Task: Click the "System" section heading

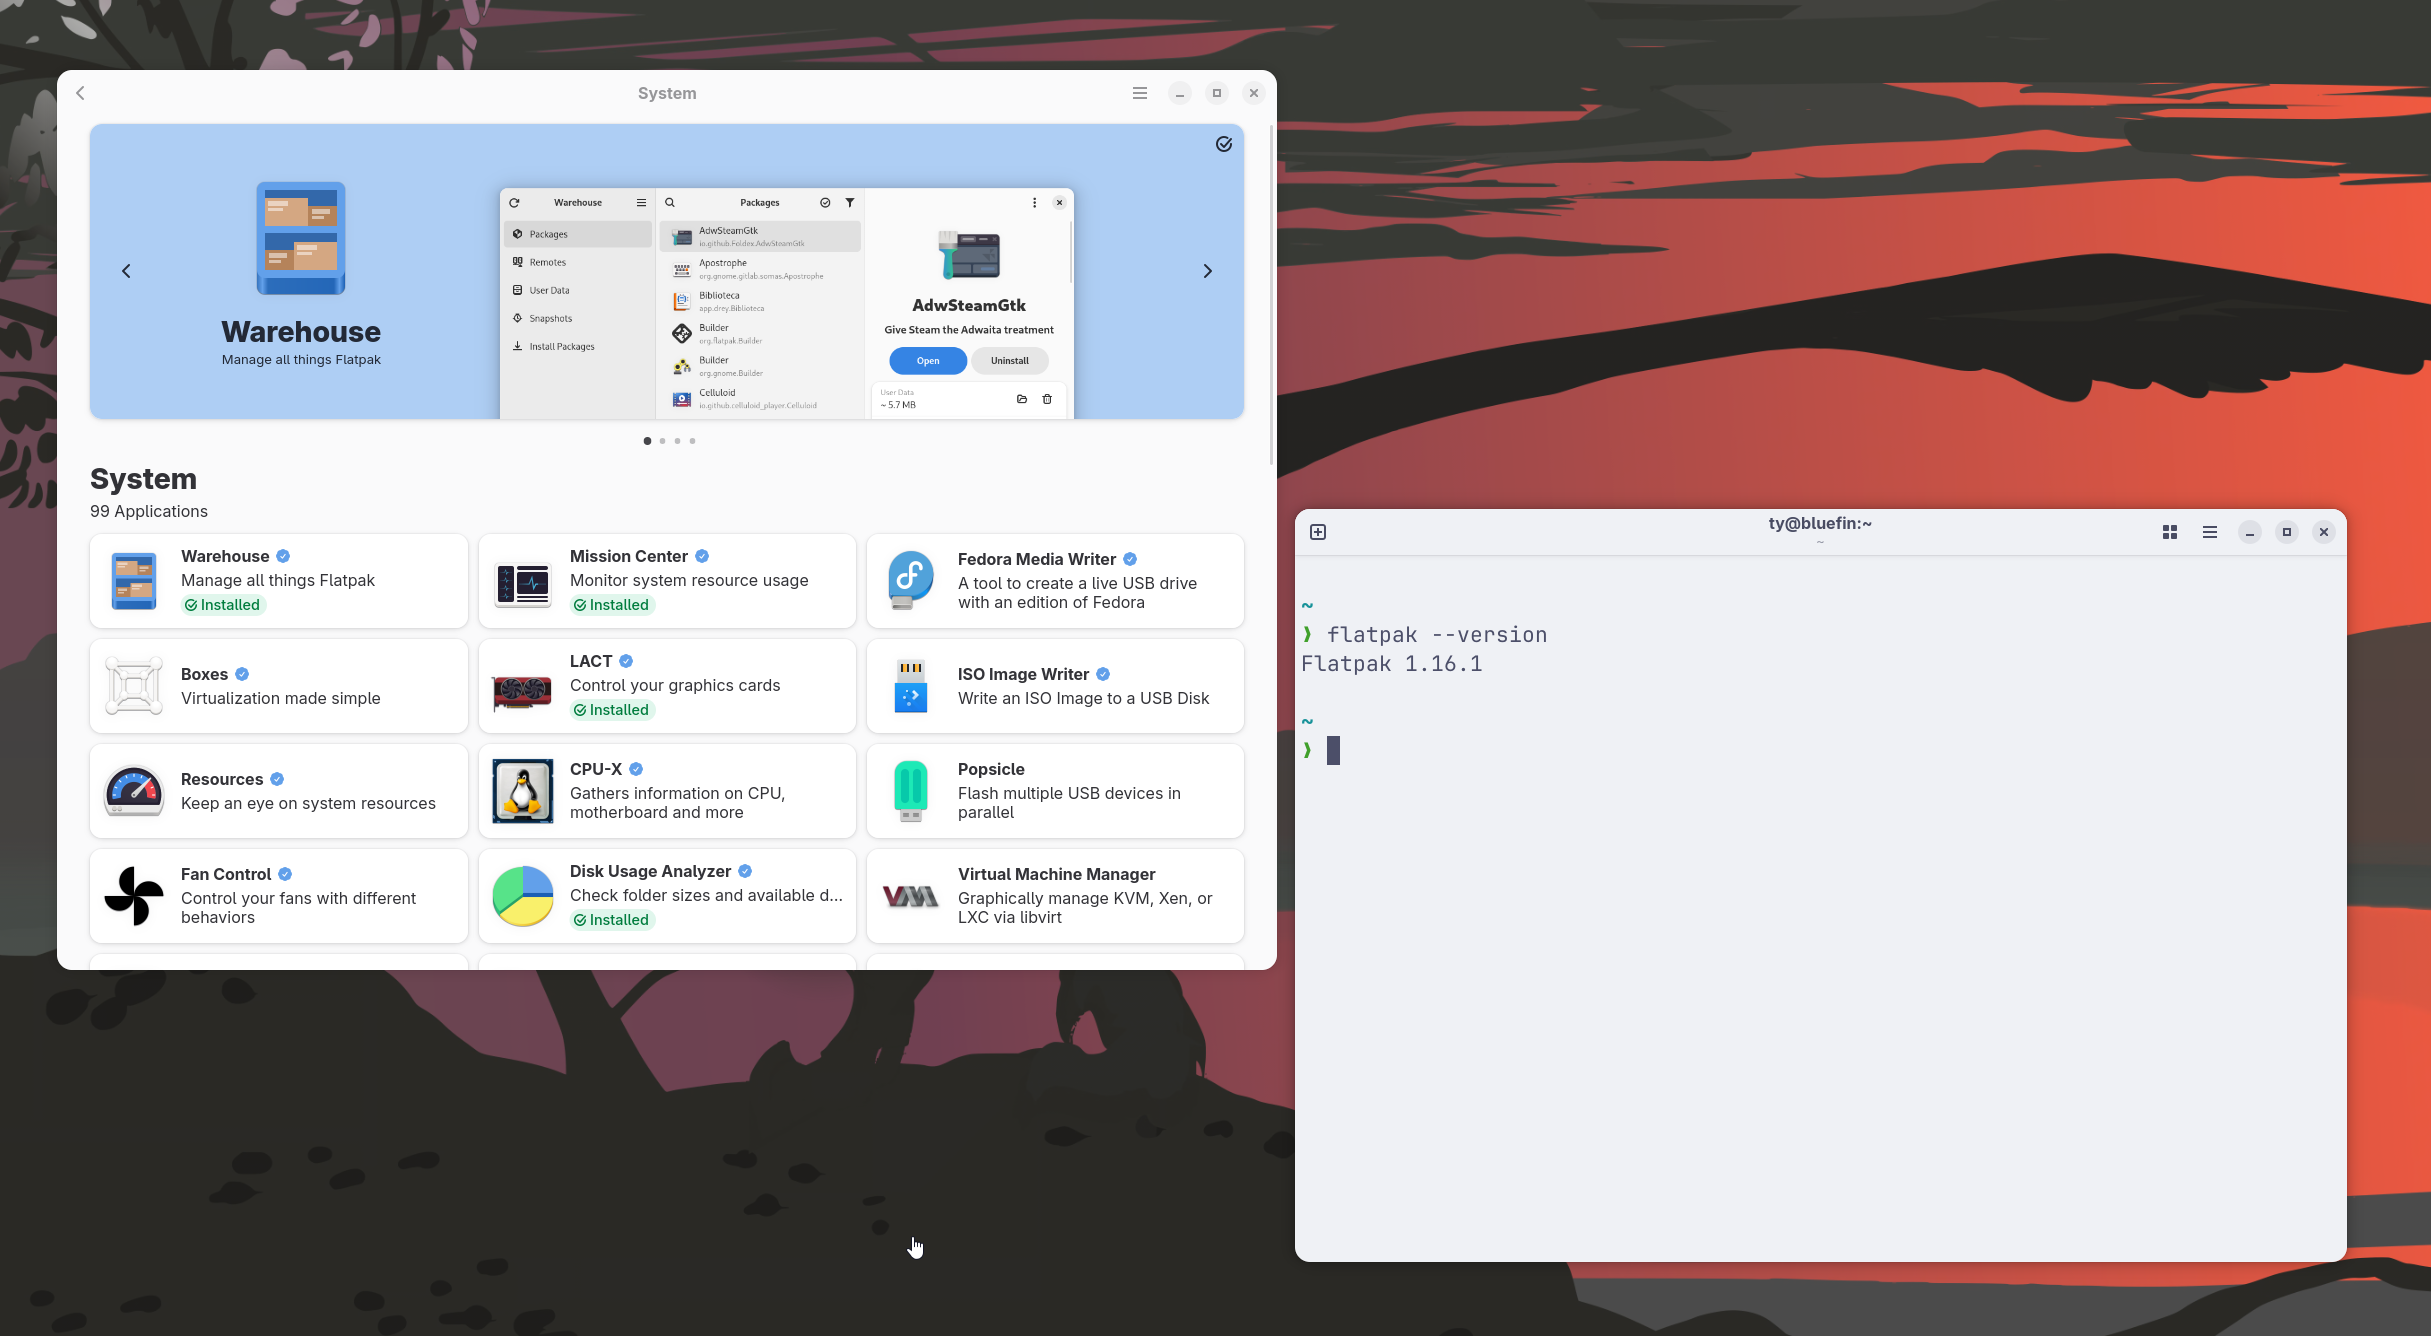Action: click(x=143, y=479)
